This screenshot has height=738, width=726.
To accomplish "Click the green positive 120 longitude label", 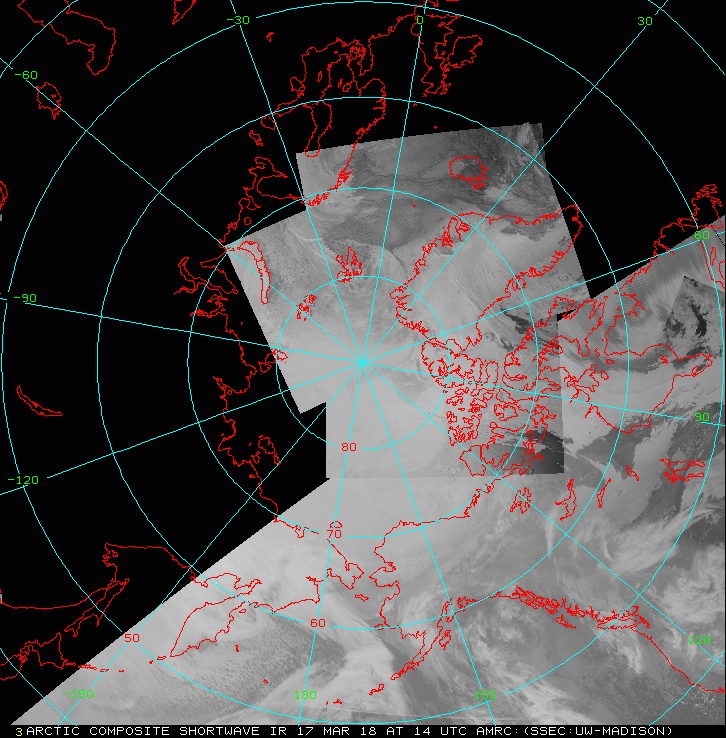I will [x=700, y=640].
